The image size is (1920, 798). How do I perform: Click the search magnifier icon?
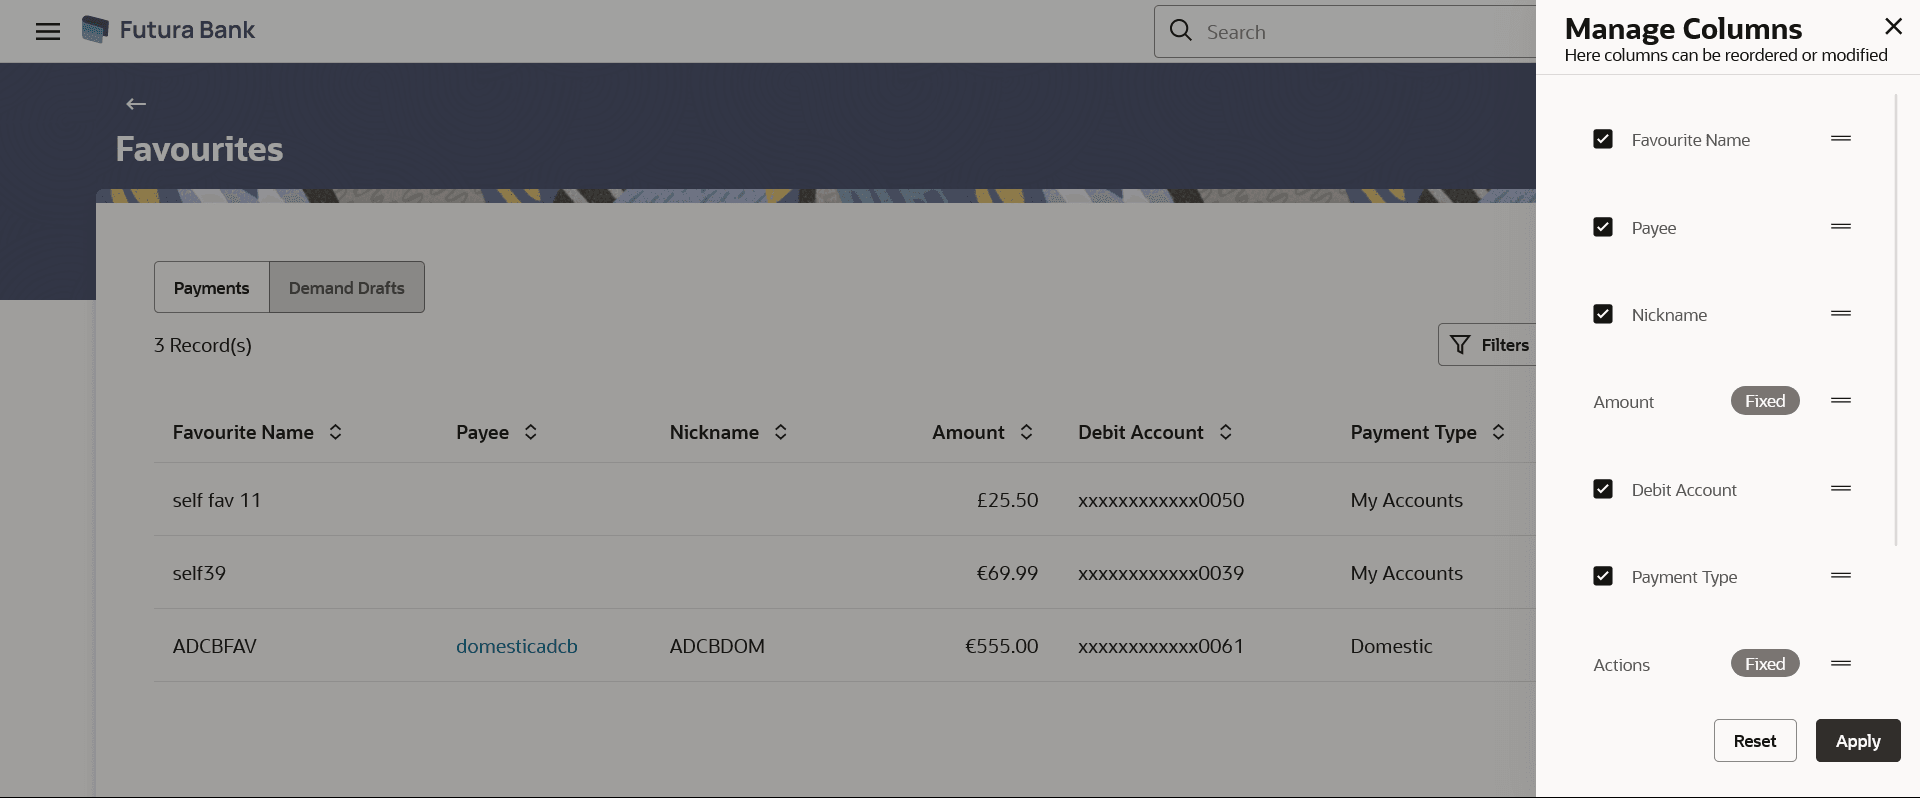[x=1181, y=31]
